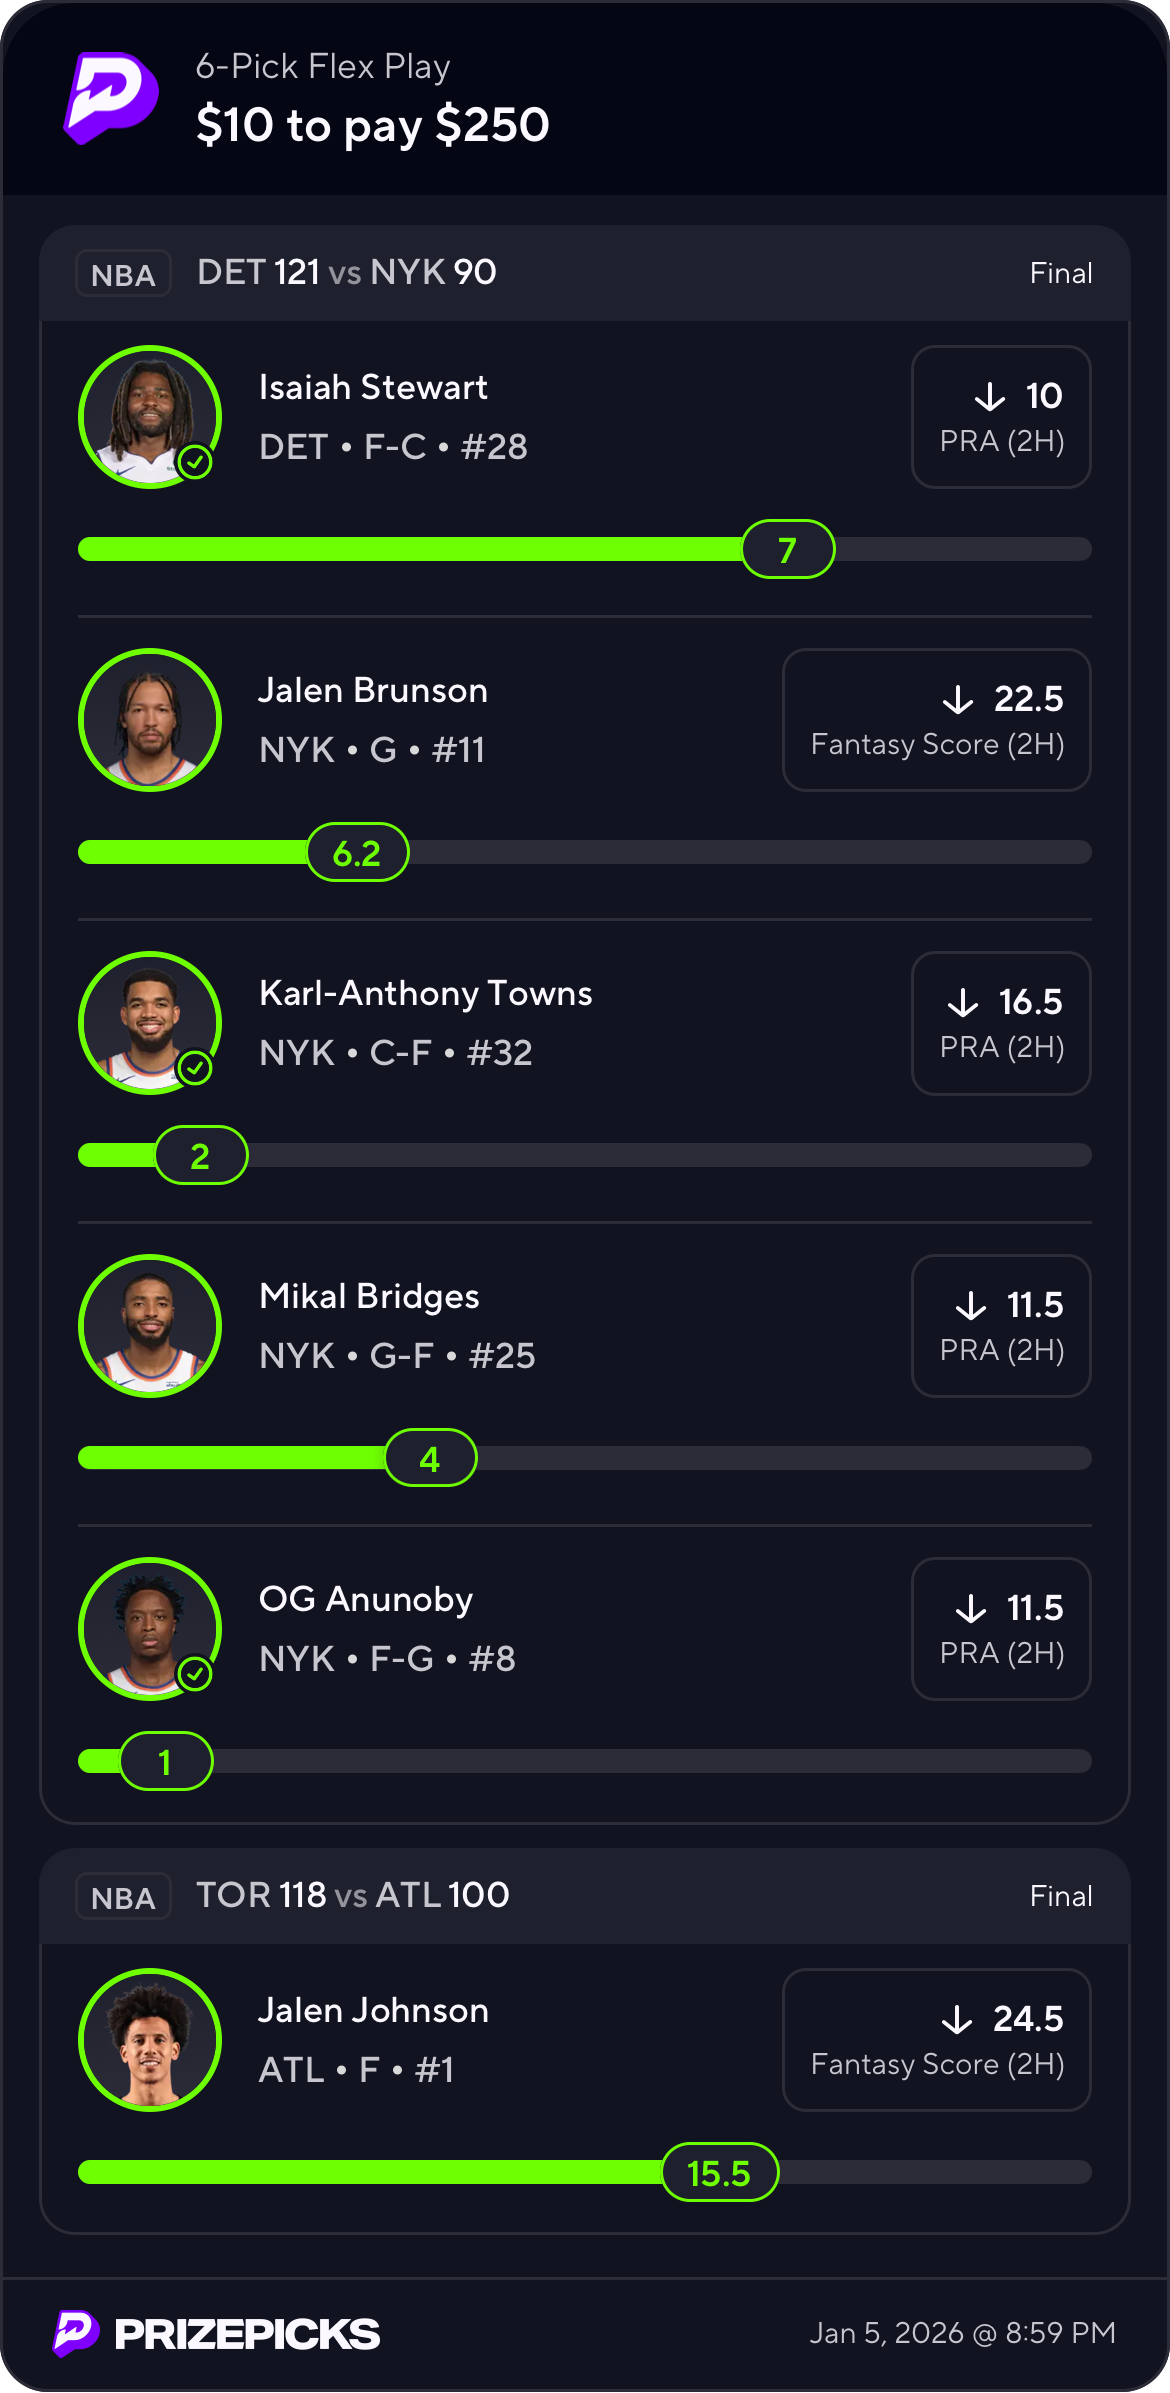Click the PrizePicks logo icon at top

(111, 98)
